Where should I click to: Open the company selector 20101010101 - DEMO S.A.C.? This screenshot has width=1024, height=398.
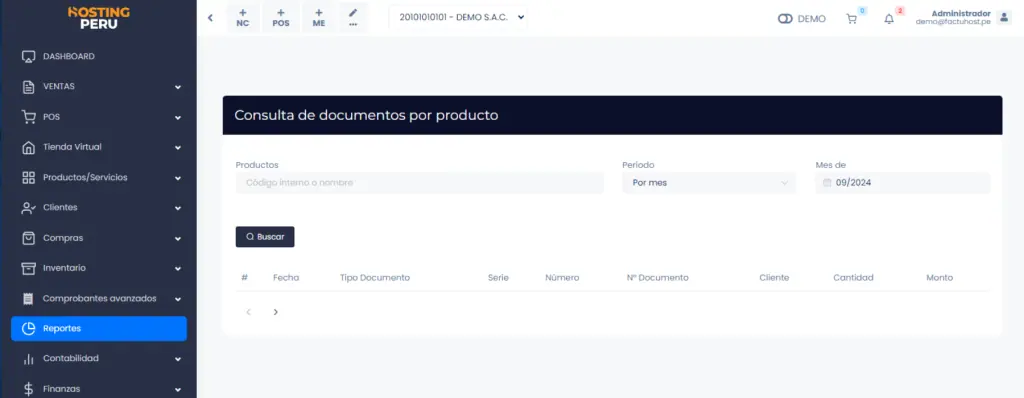click(457, 18)
